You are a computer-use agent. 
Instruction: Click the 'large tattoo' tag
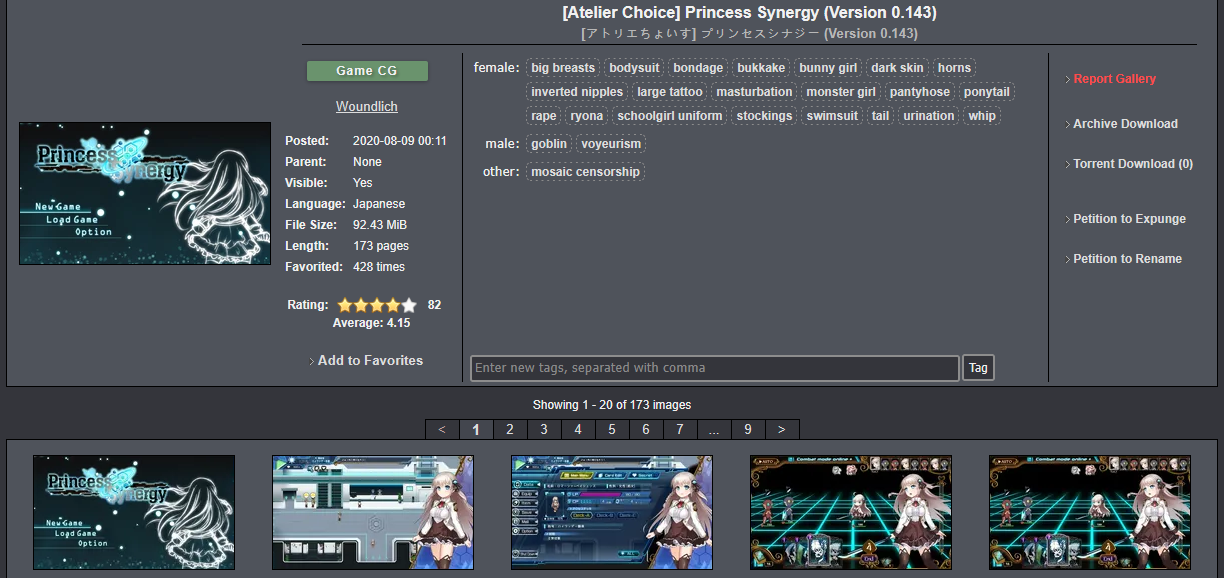click(x=670, y=92)
